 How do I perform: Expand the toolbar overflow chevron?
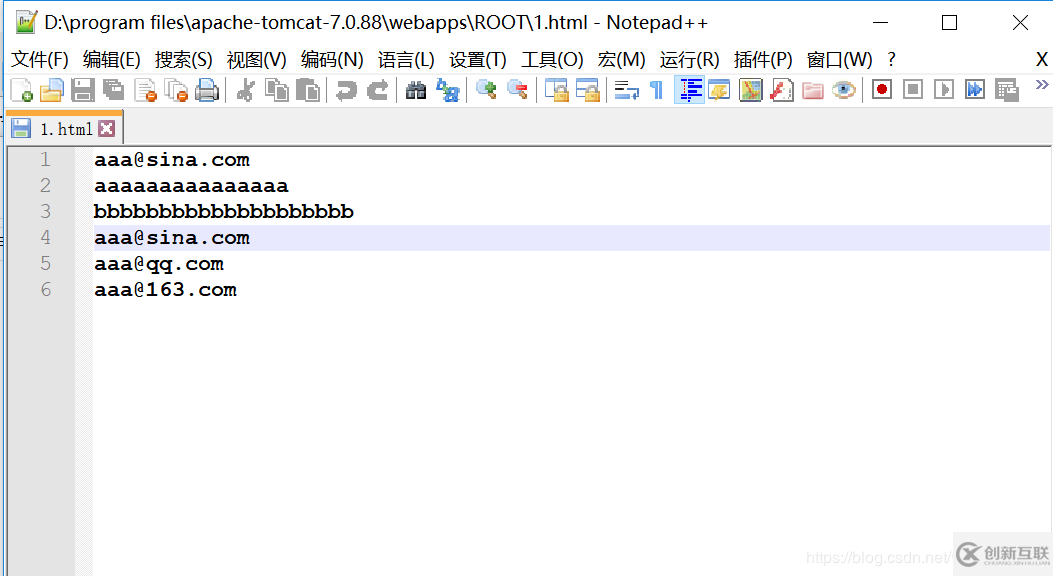coord(1042,85)
